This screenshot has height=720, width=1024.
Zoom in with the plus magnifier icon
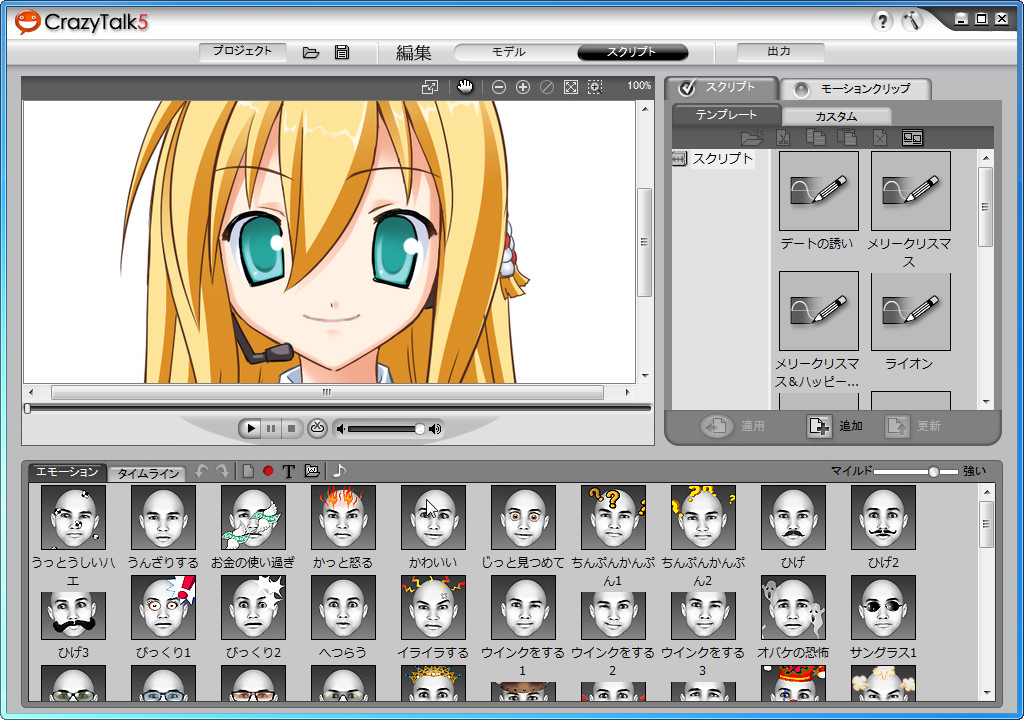point(522,87)
